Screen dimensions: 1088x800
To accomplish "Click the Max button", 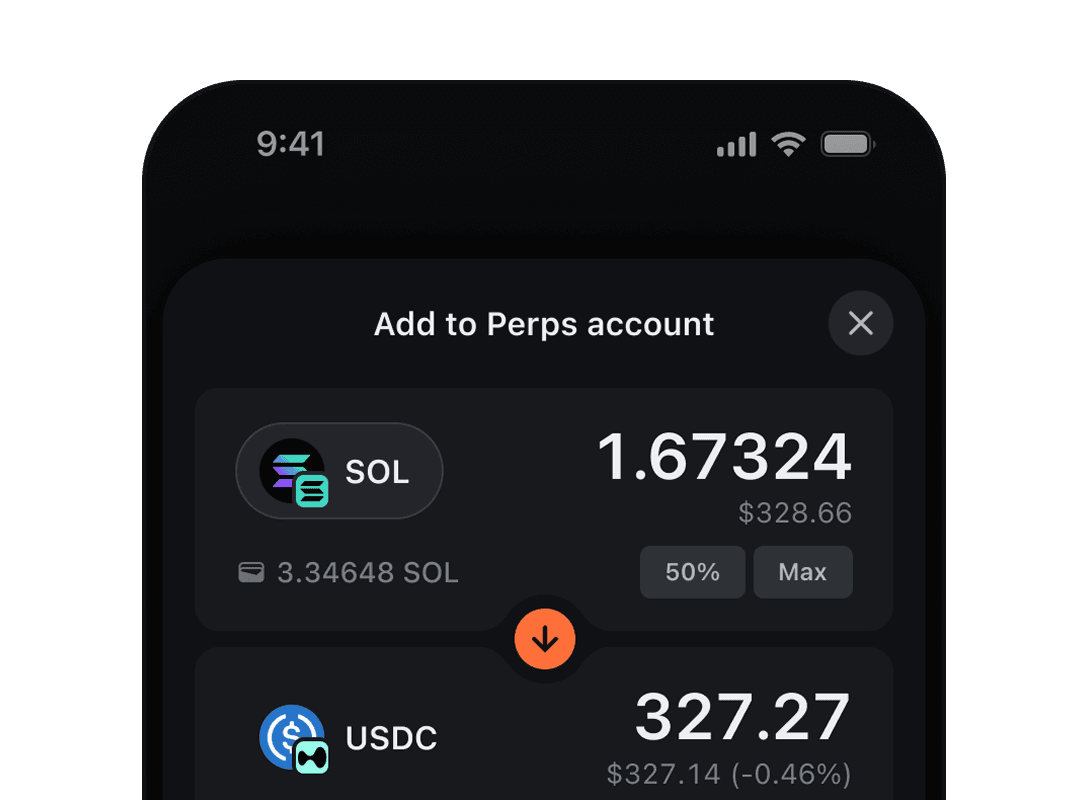I will (803, 571).
